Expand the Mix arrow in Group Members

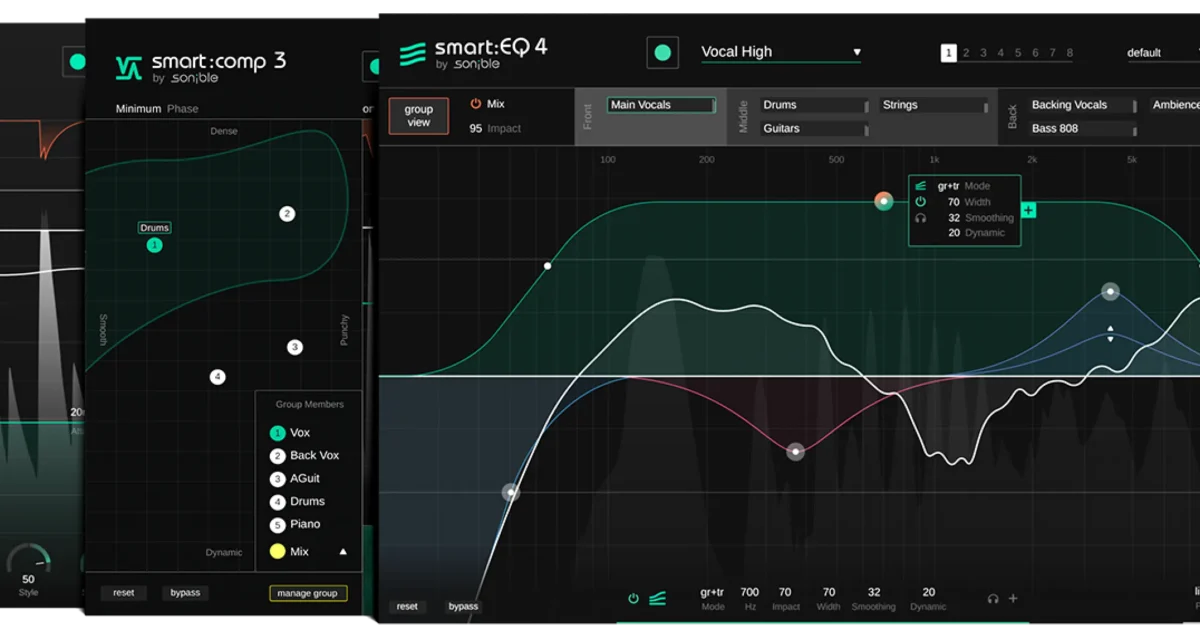click(x=343, y=552)
